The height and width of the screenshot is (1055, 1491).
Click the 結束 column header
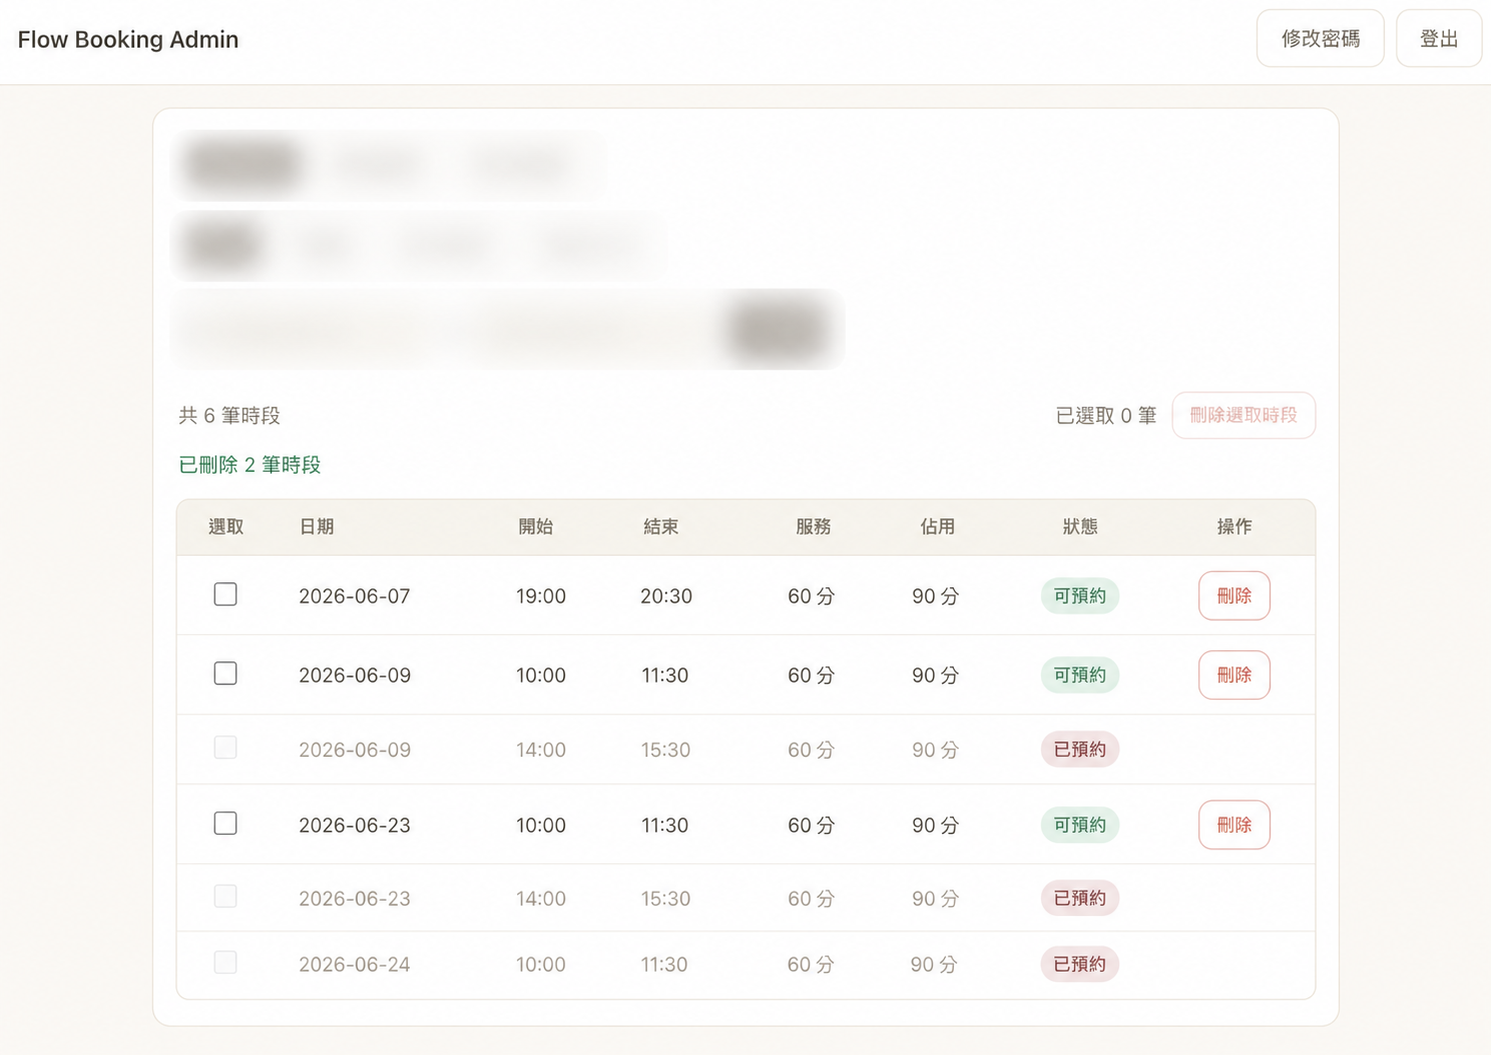tap(660, 526)
